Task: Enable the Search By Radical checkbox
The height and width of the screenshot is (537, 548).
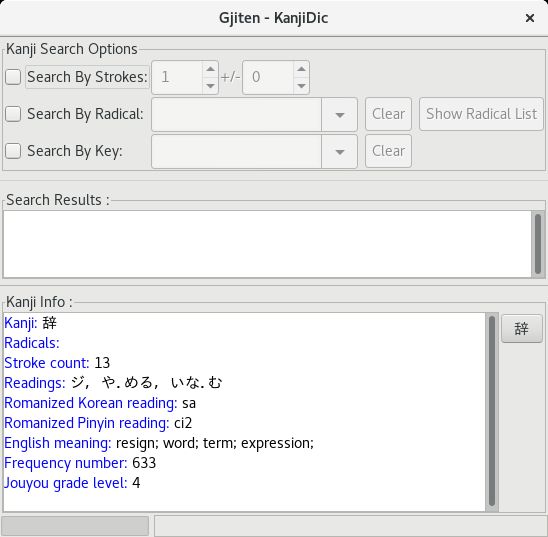Action: coord(13,114)
